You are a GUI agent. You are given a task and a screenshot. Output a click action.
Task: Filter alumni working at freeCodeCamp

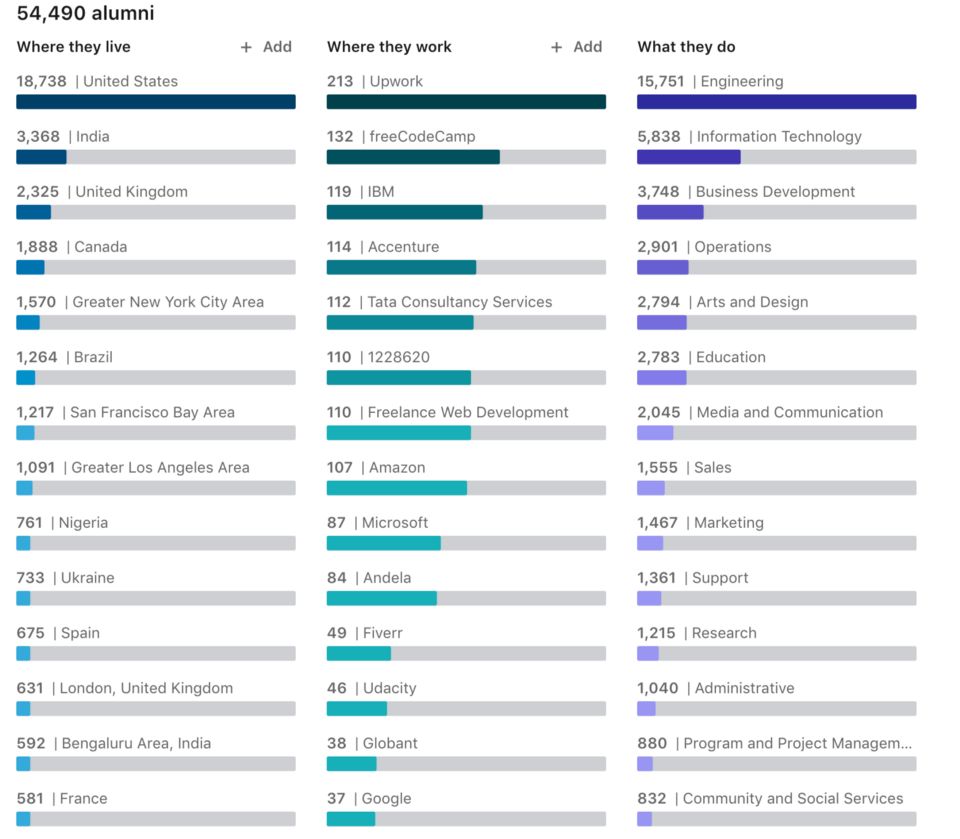465,156
